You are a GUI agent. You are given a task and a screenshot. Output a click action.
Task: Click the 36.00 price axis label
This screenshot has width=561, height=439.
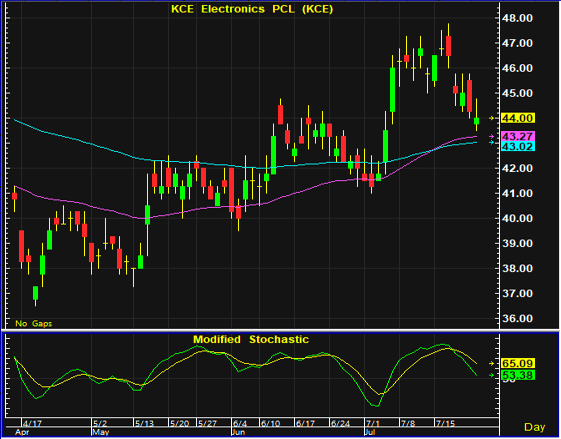pyautogui.click(x=518, y=318)
